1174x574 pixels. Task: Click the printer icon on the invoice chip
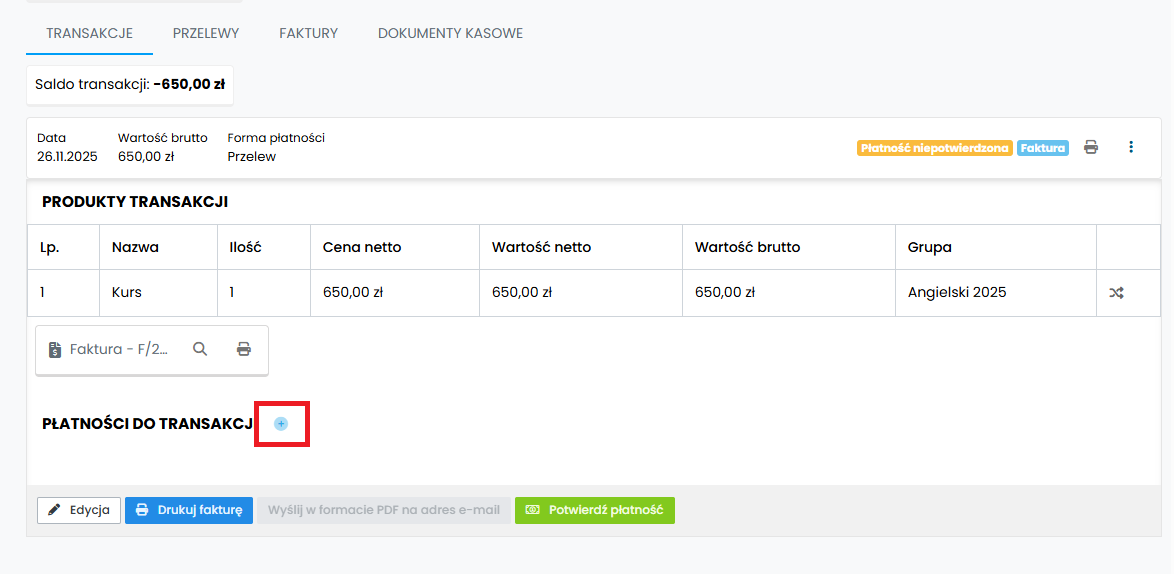(244, 349)
